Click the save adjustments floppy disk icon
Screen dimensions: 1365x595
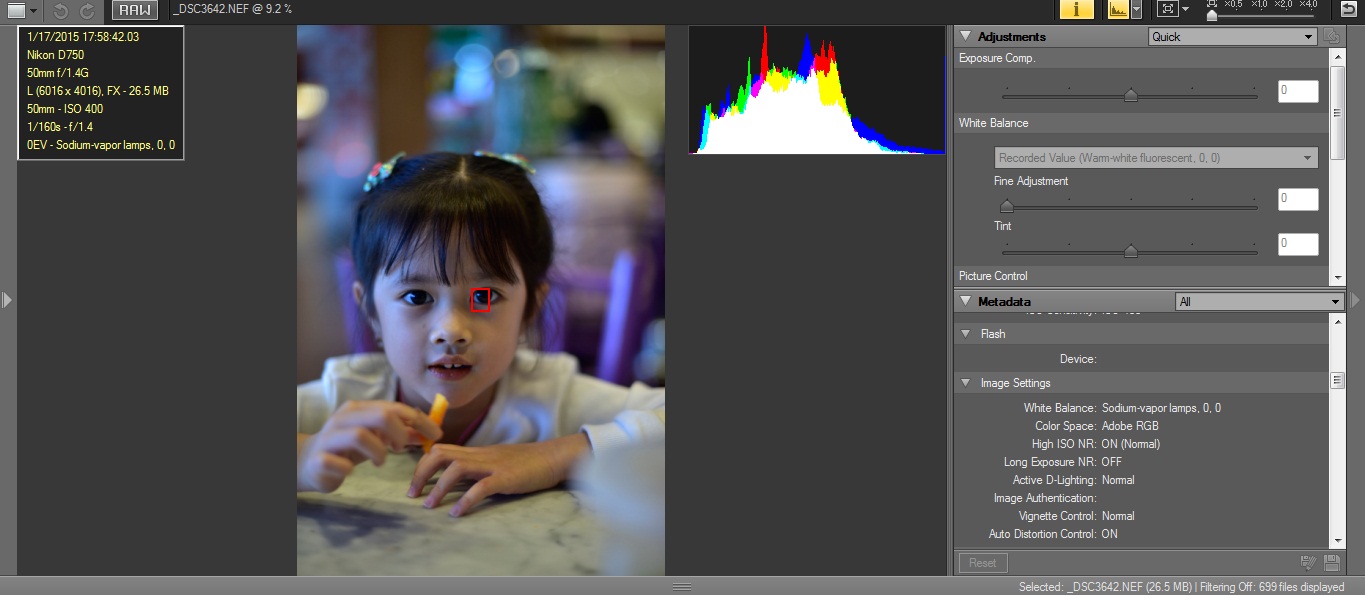1331,563
